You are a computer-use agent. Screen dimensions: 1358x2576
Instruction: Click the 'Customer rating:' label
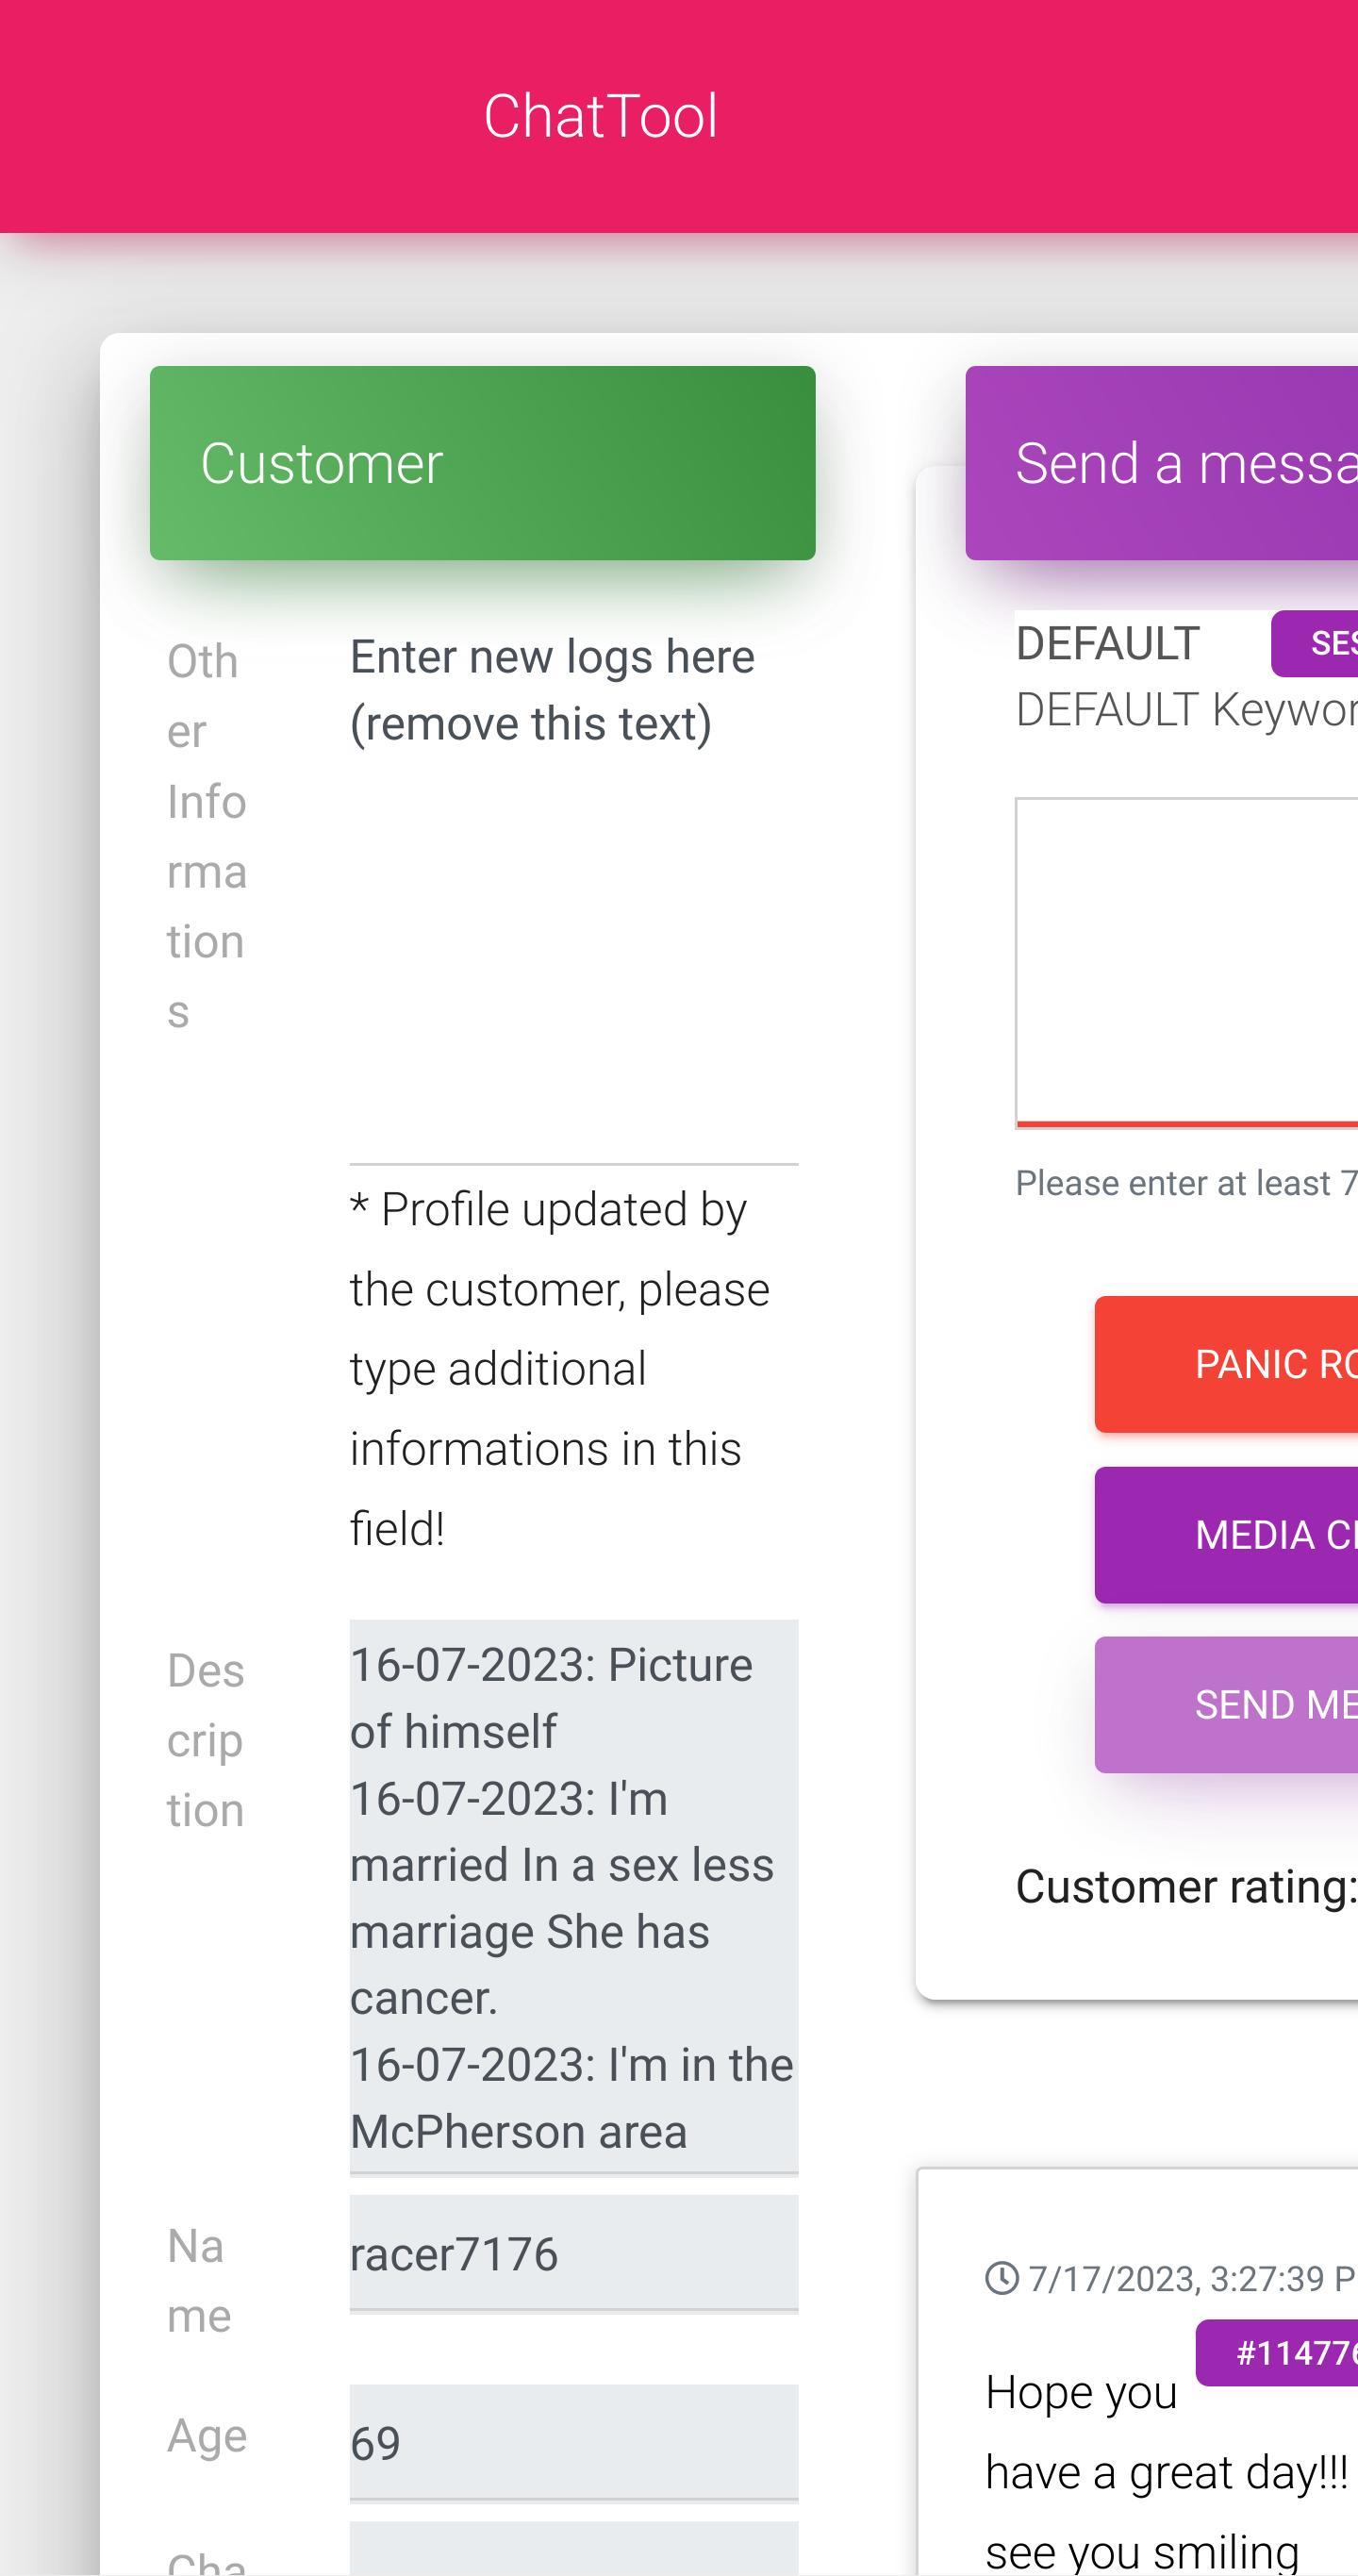pyautogui.click(x=1184, y=1887)
